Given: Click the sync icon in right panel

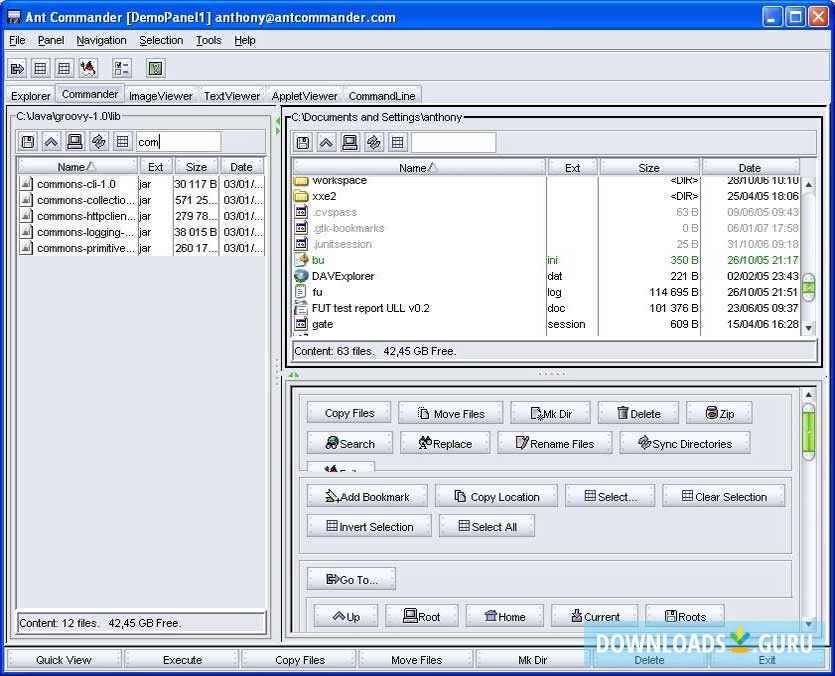Looking at the screenshot, I should [374, 142].
